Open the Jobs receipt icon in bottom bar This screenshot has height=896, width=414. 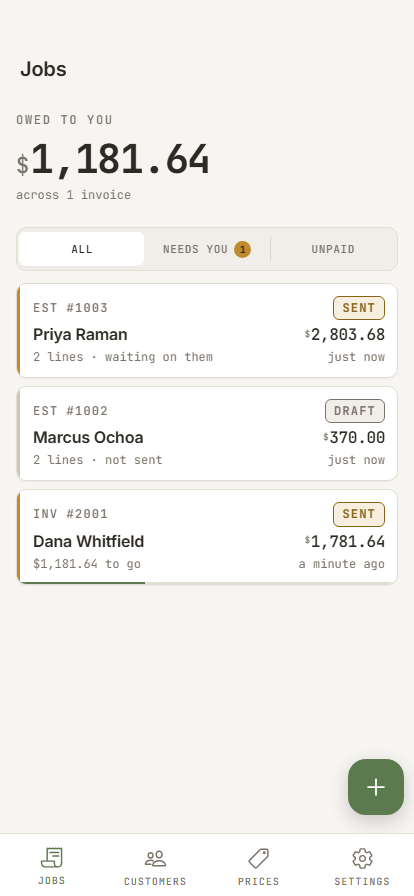pos(51,858)
